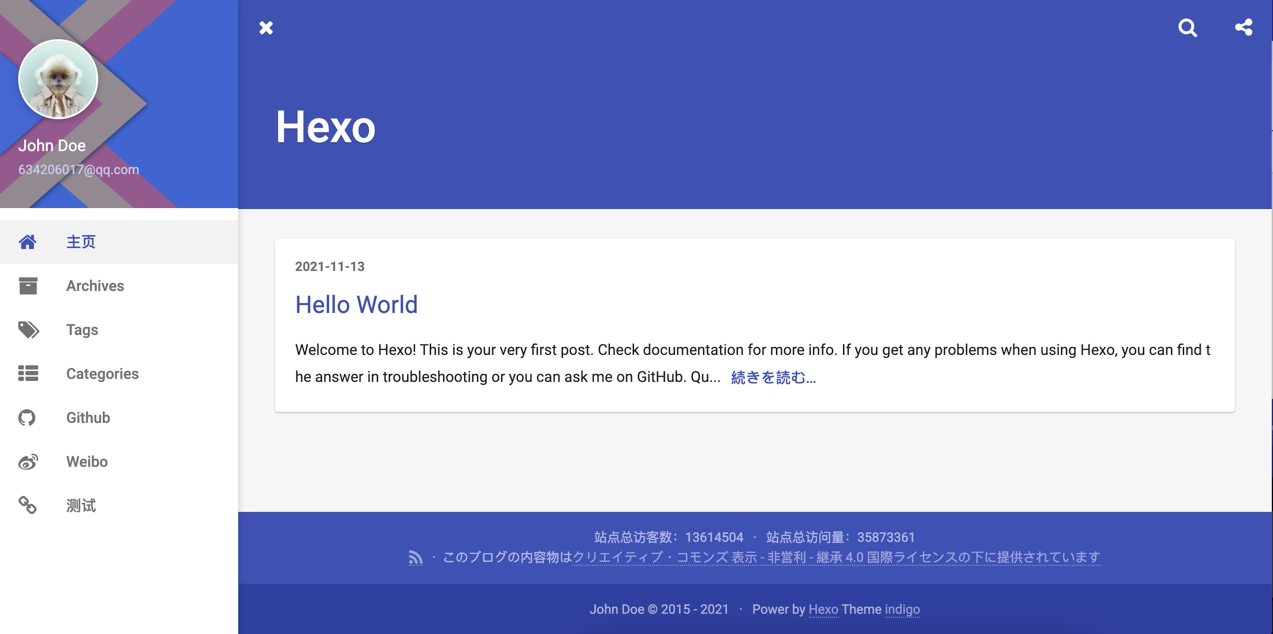Open the search icon in header
The width and height of the screenshot is (1273, 634).
point(1187,28)
